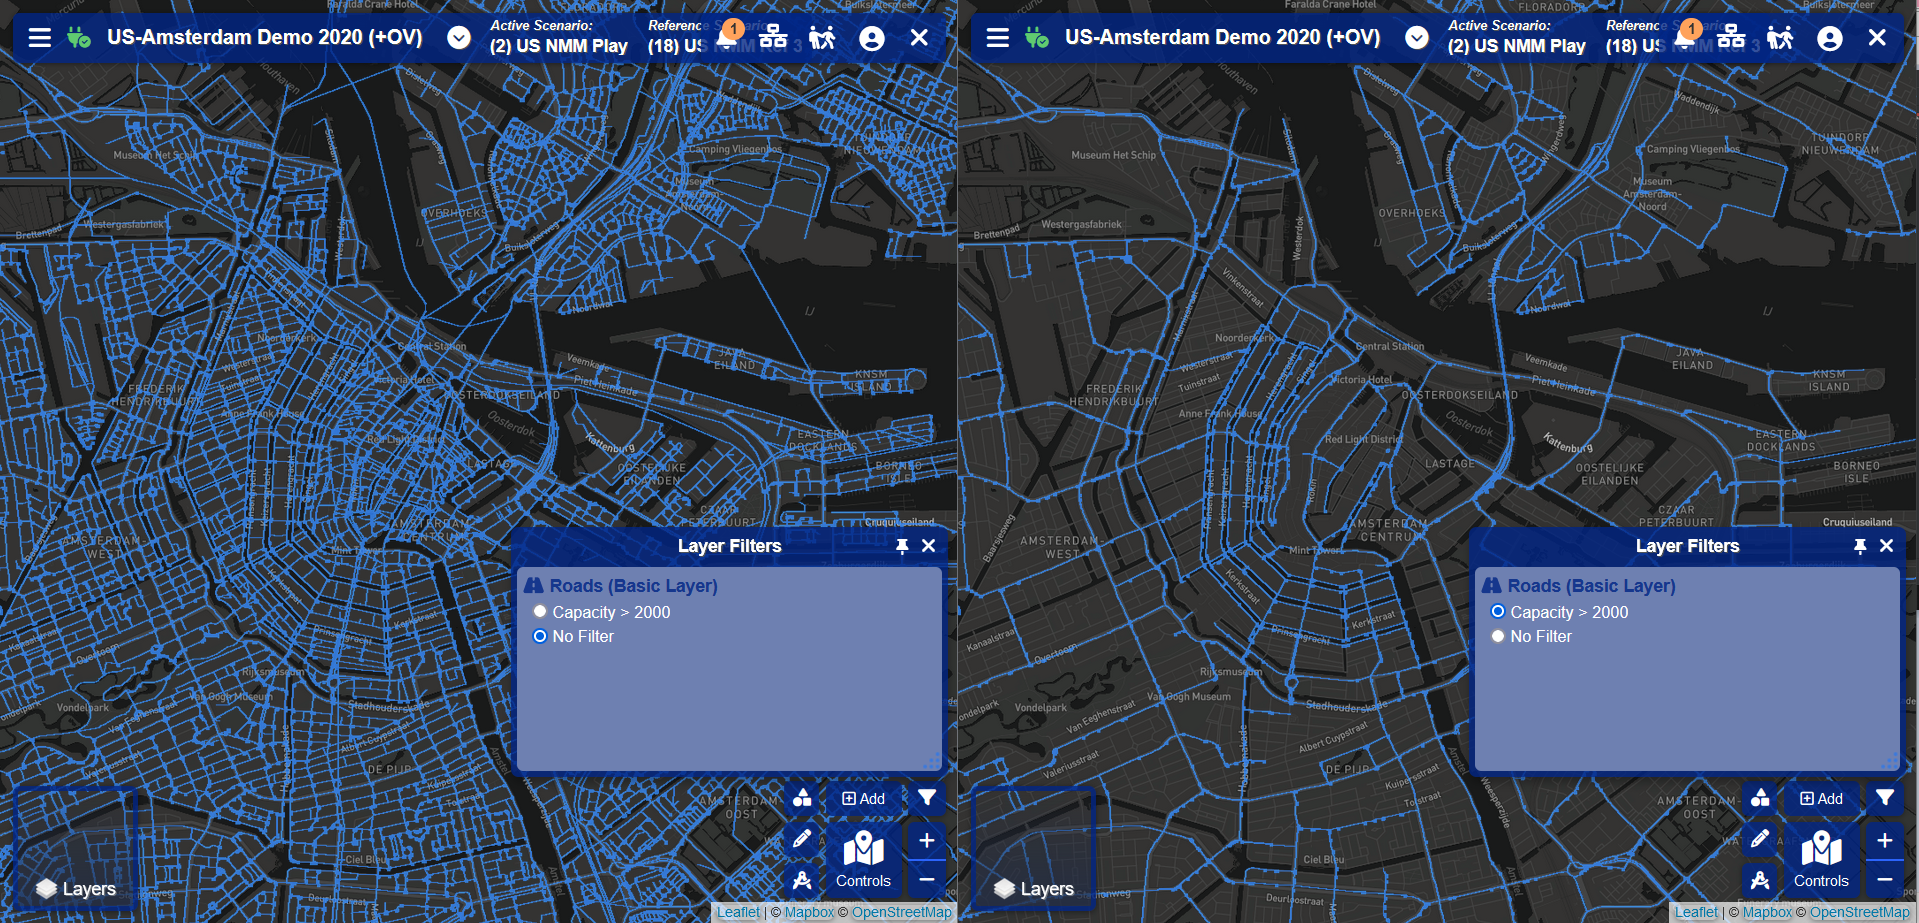
Task: Zoom out the right map with minus button
Action: [x=1885, y=879]
